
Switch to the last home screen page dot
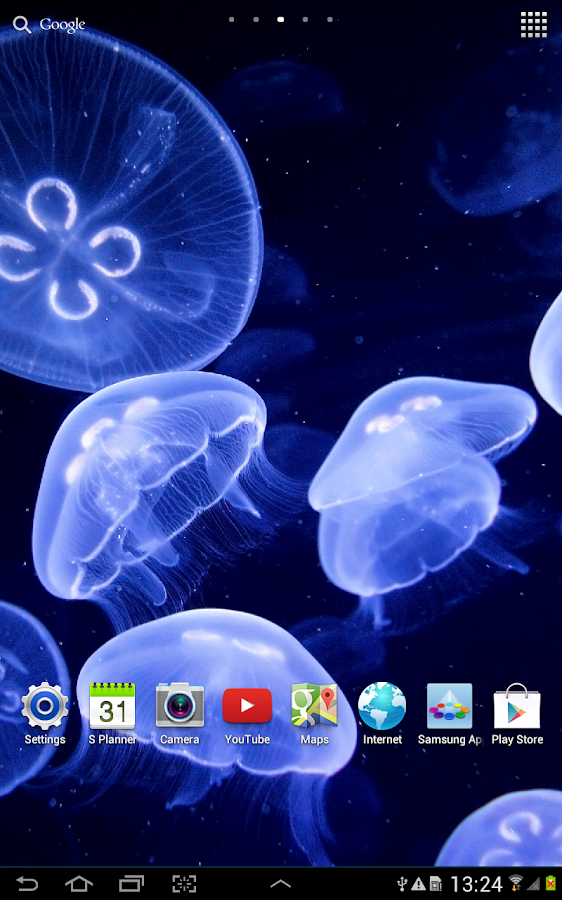[330, 20]
